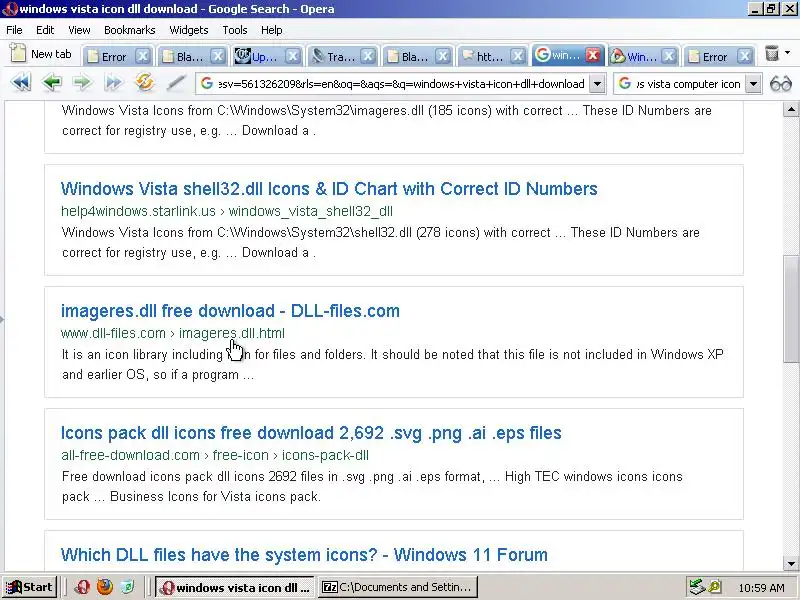The height and width of the screenshot is (600, 800).
Task: Open Windows Vista shell32.dll Icons & ID Chart result
Action: point(329,189)
